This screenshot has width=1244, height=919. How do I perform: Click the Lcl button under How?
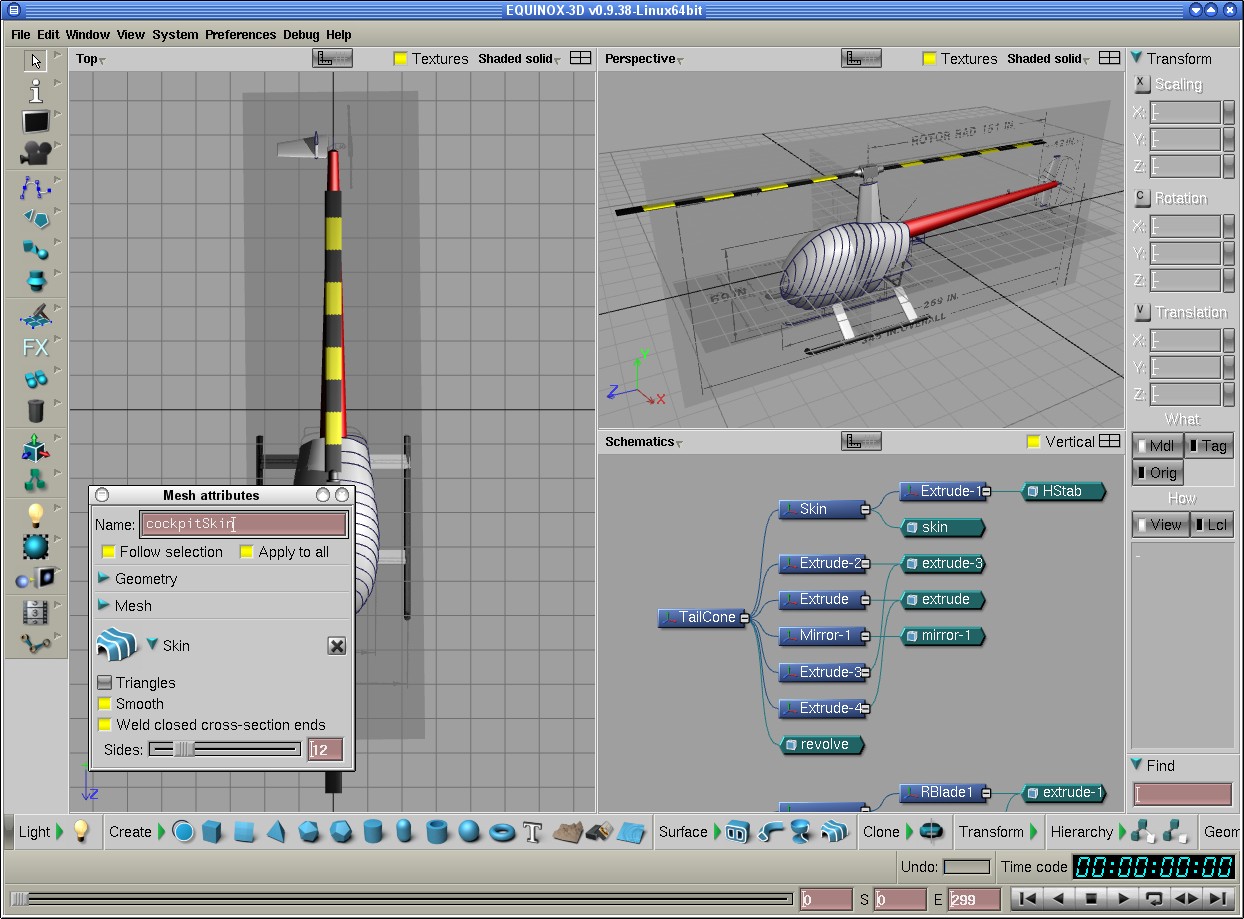[x=1211, y=525]
